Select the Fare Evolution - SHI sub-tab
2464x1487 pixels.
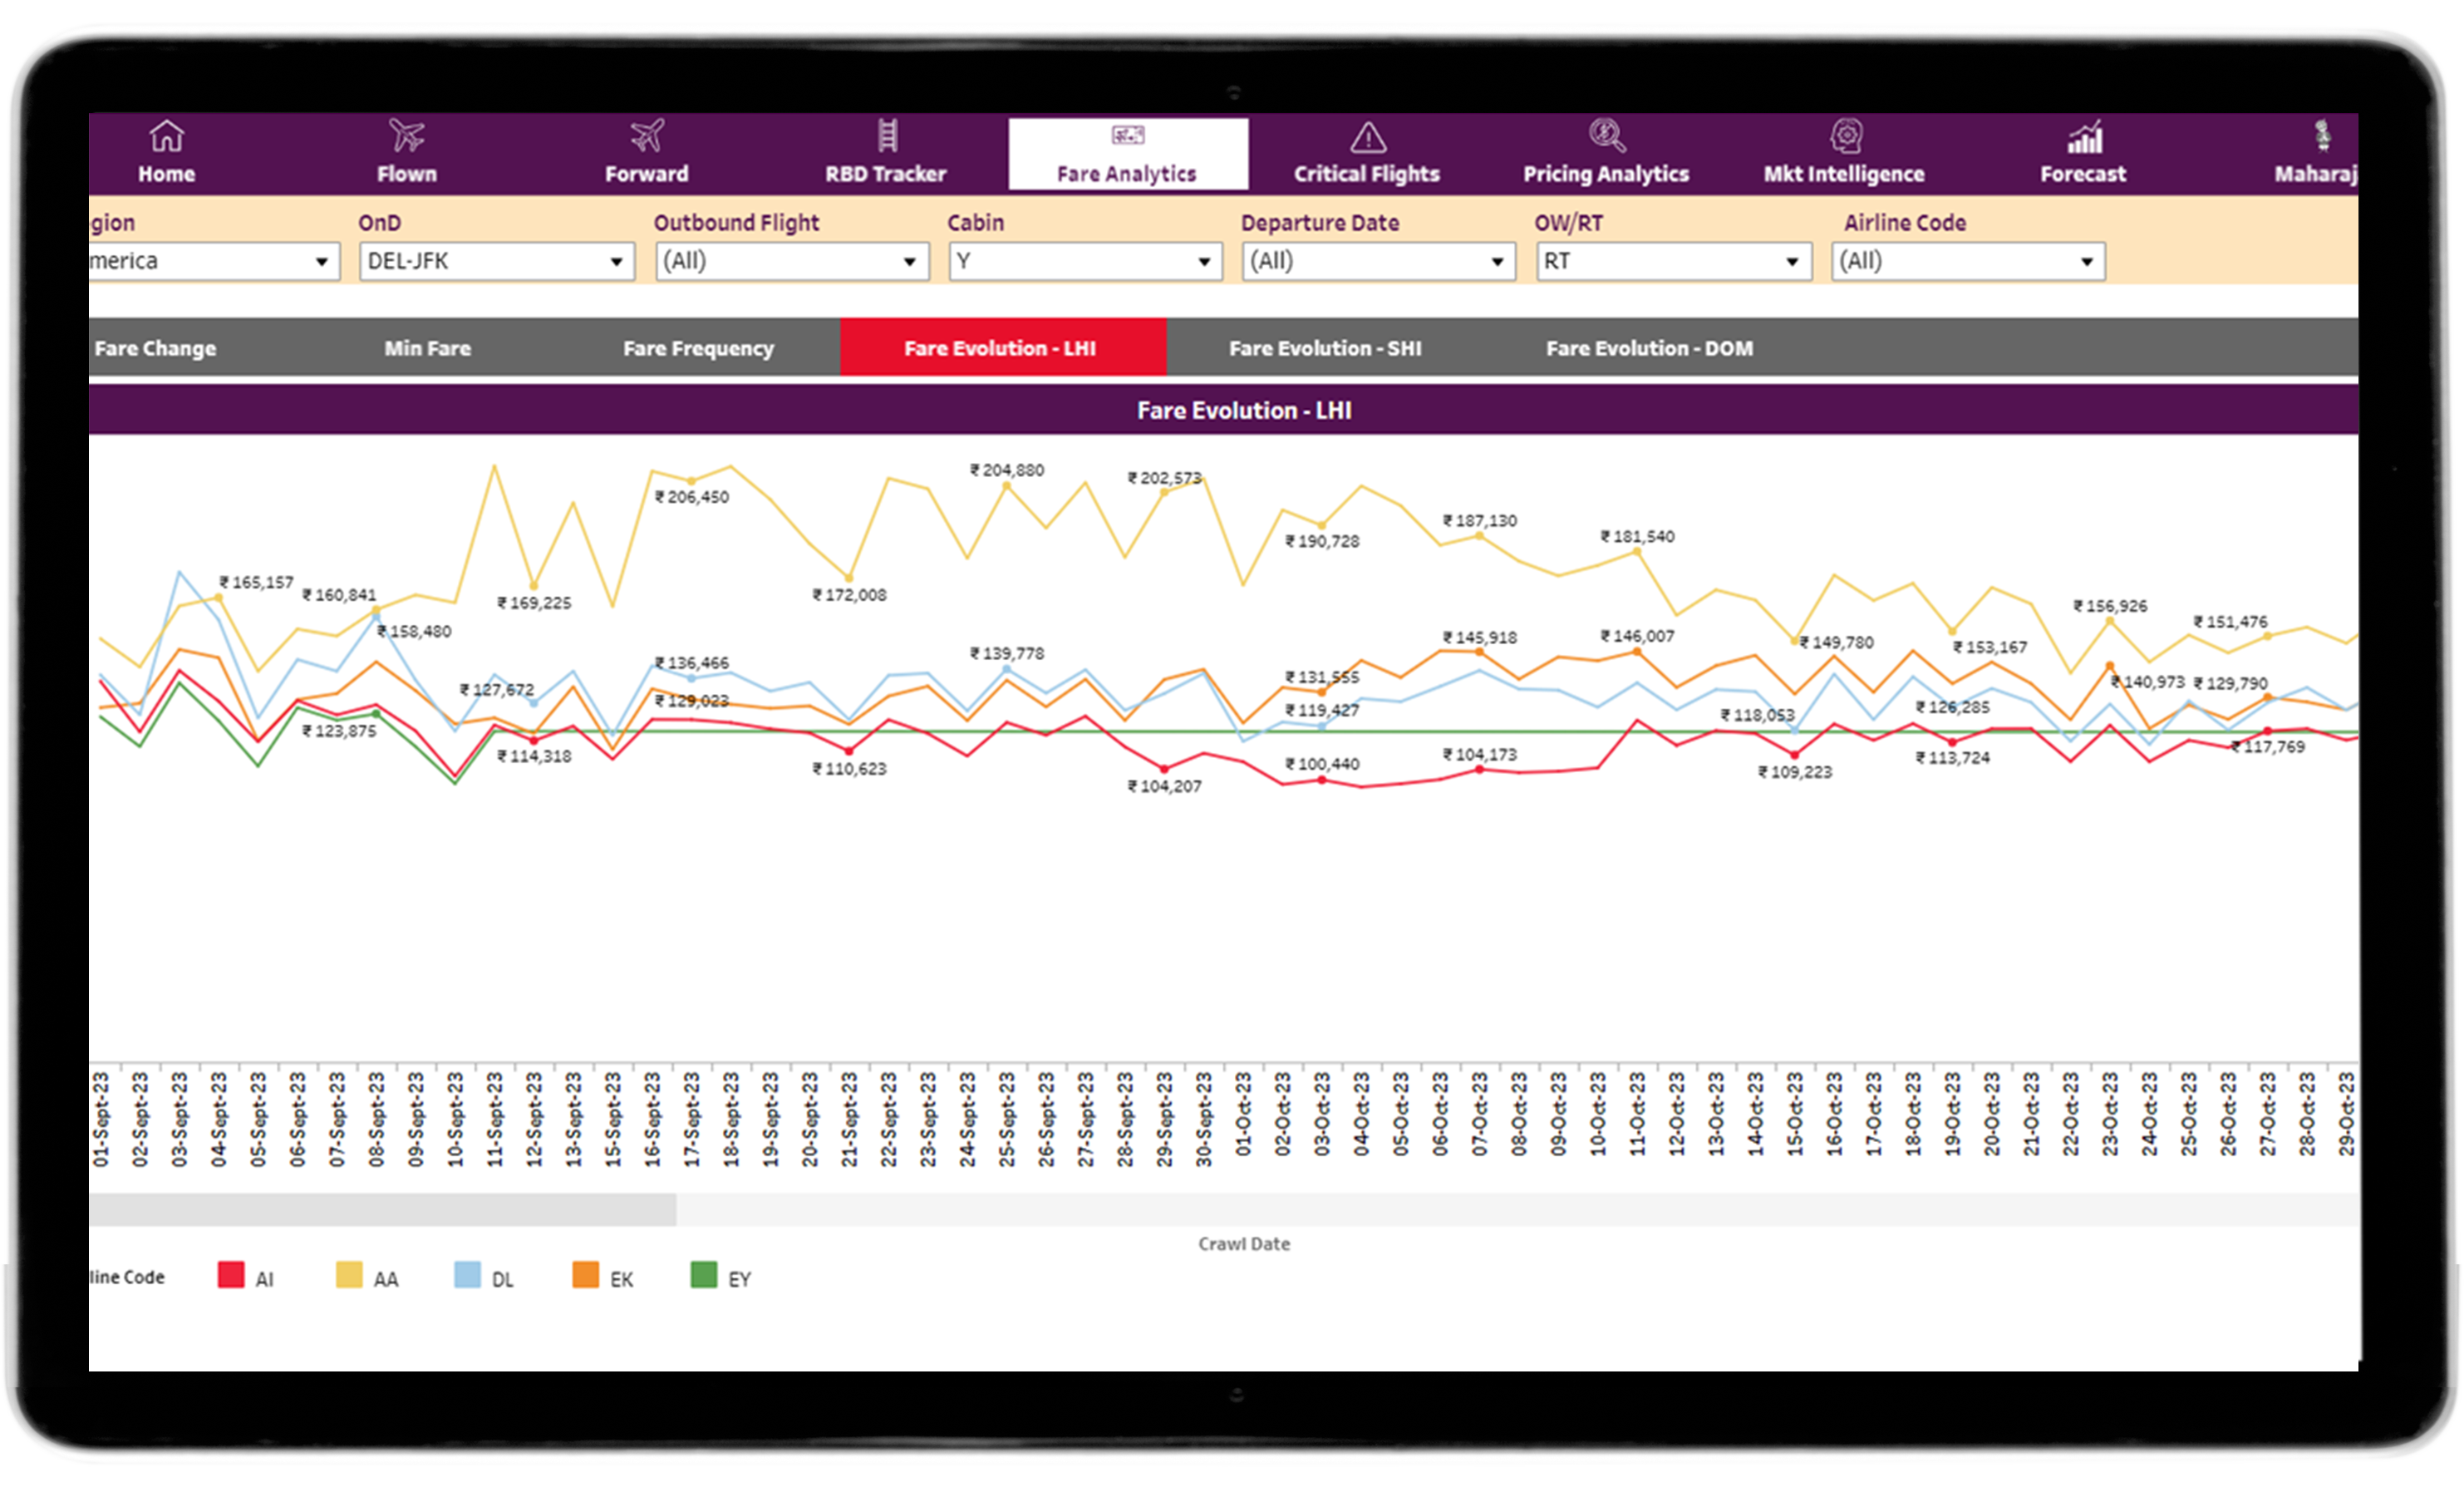click(x=1325, y=348)
